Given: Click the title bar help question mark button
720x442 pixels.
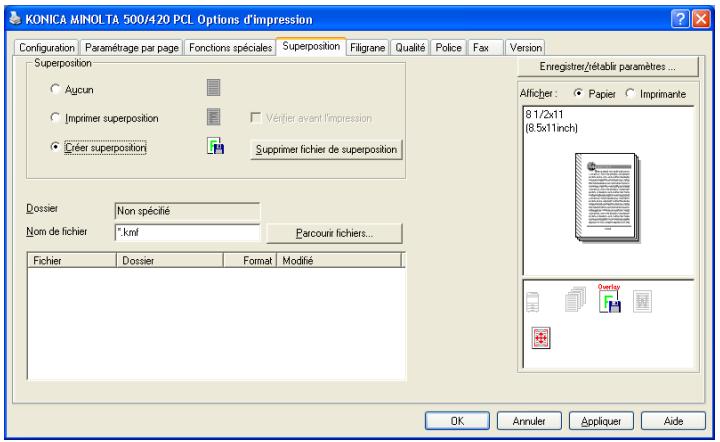Looking at the screenshot, I should [680, 19].
